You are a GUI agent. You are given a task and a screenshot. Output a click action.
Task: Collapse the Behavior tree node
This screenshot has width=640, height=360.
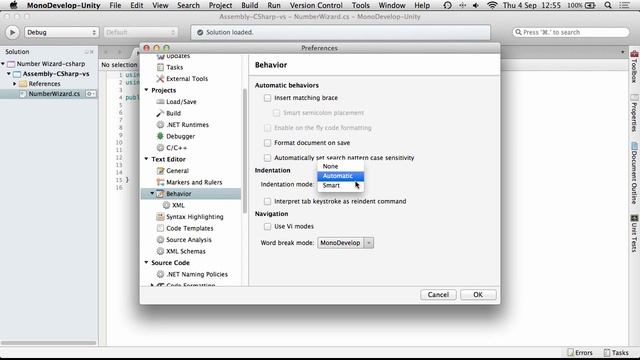click(x=152, y=193)
